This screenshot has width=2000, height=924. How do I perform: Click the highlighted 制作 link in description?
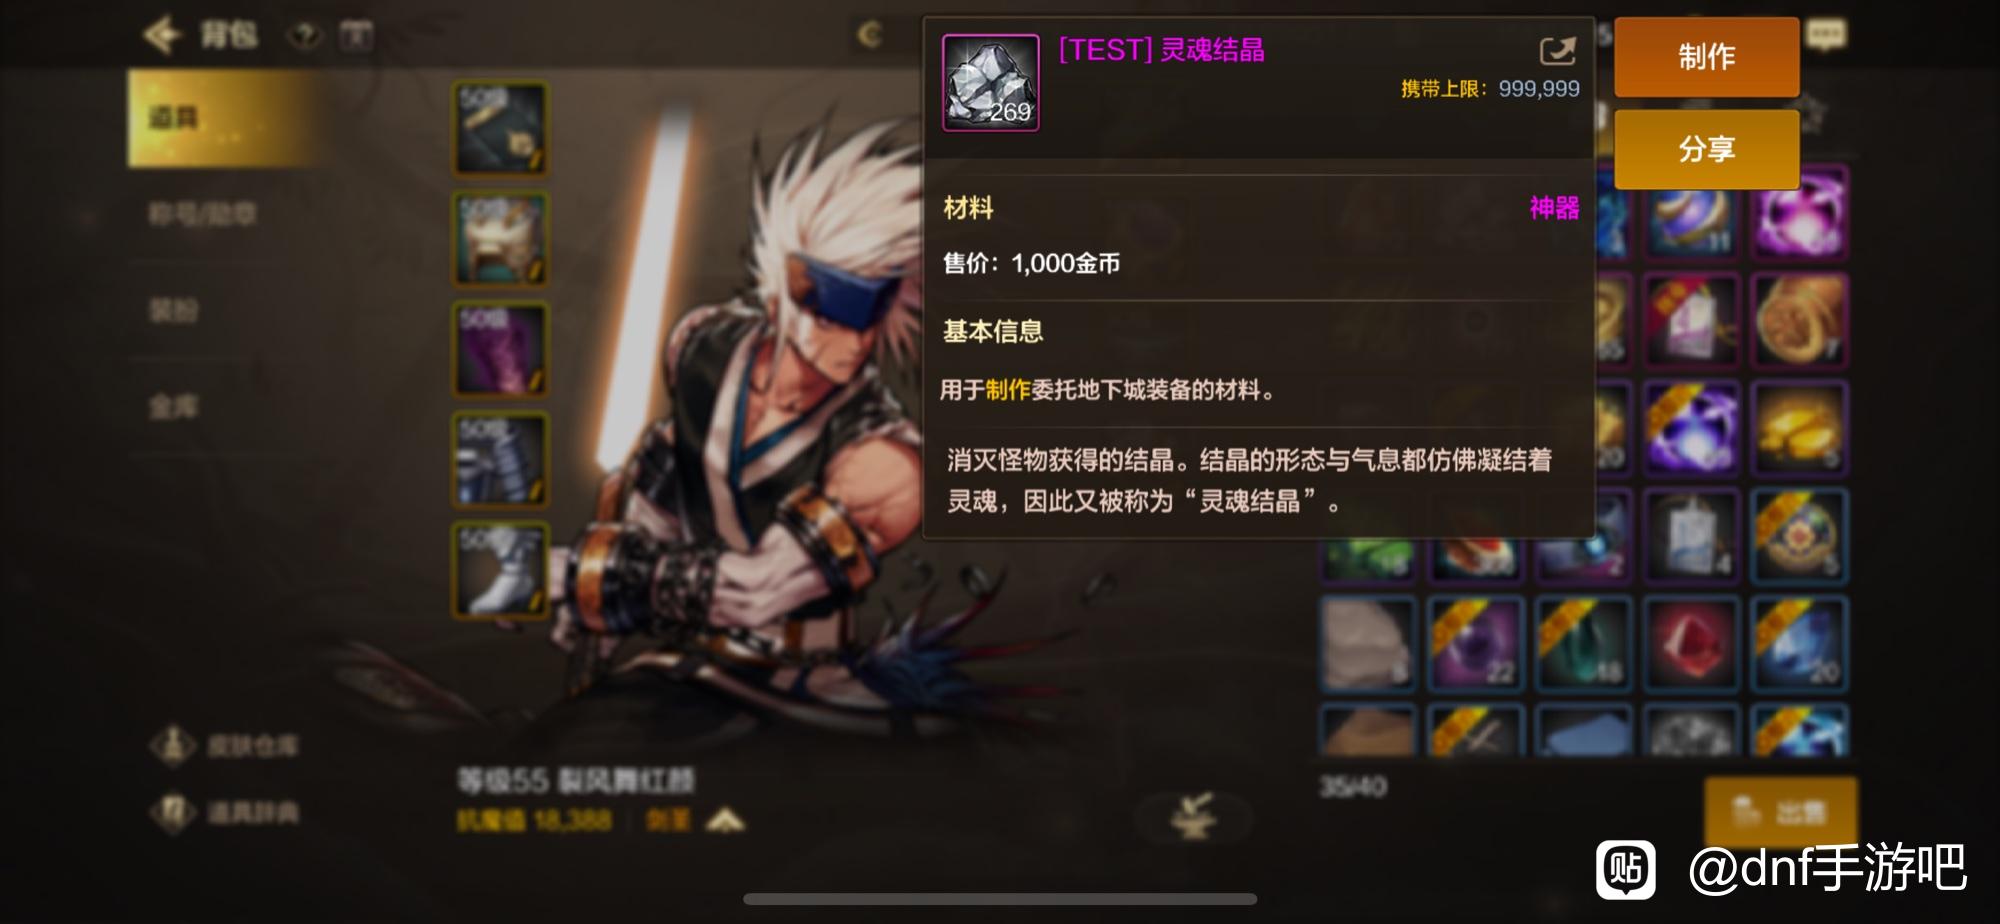(x=1007, y=390)
